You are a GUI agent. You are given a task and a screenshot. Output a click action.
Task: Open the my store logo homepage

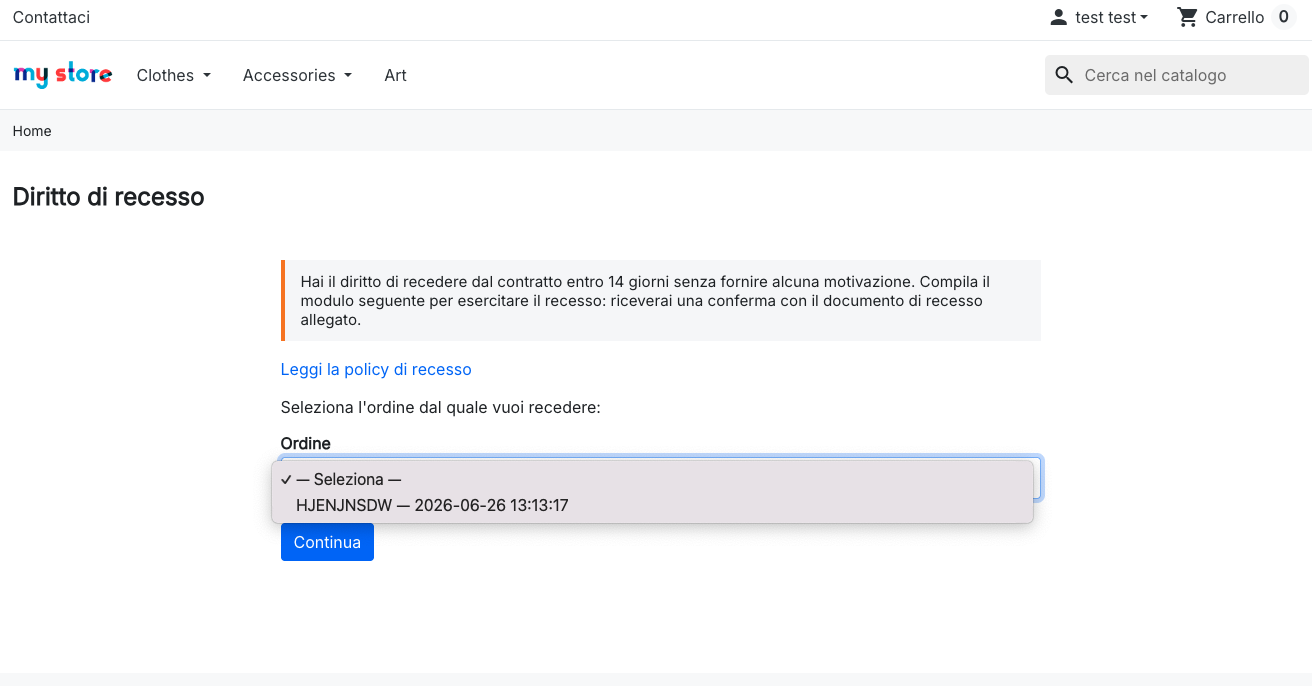[63, 75]
